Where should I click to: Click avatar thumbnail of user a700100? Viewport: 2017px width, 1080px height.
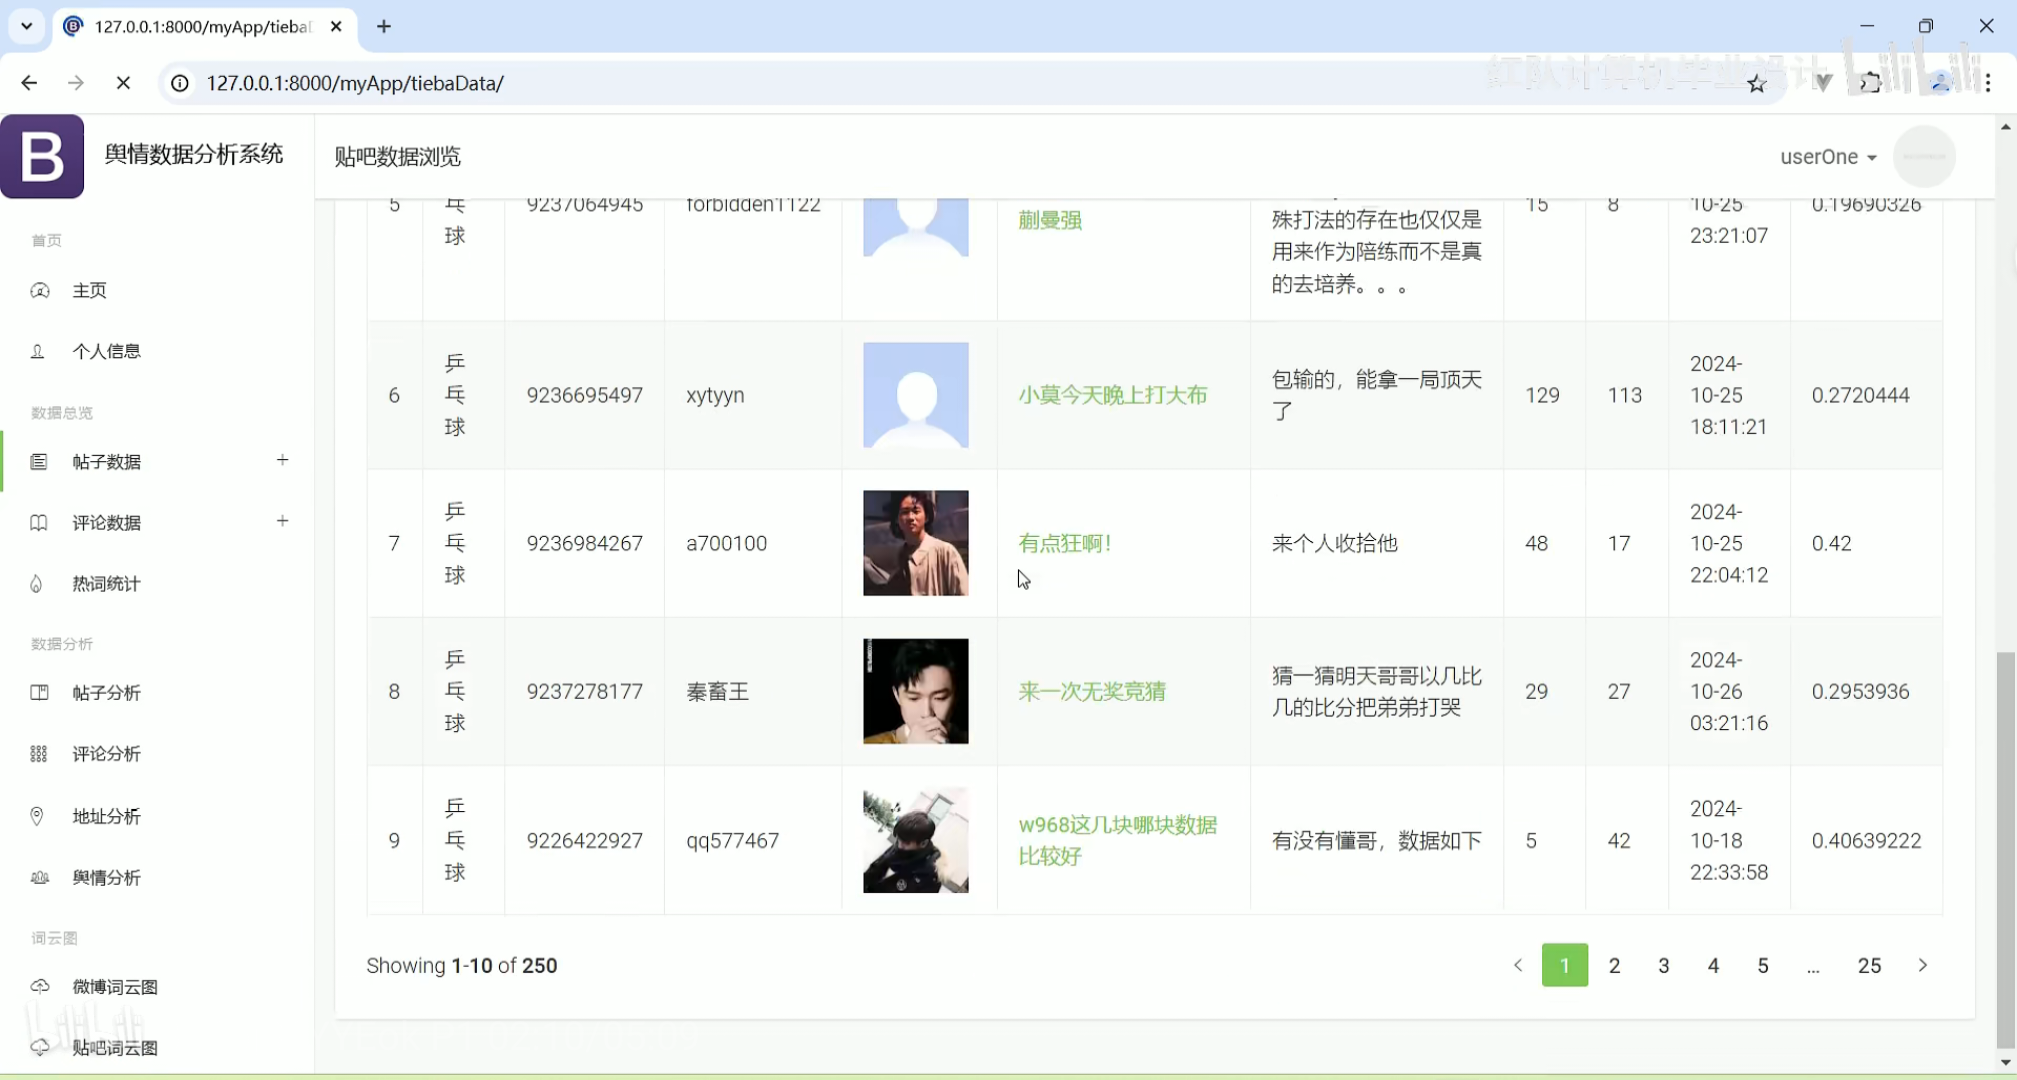click(x=915, y=543)
